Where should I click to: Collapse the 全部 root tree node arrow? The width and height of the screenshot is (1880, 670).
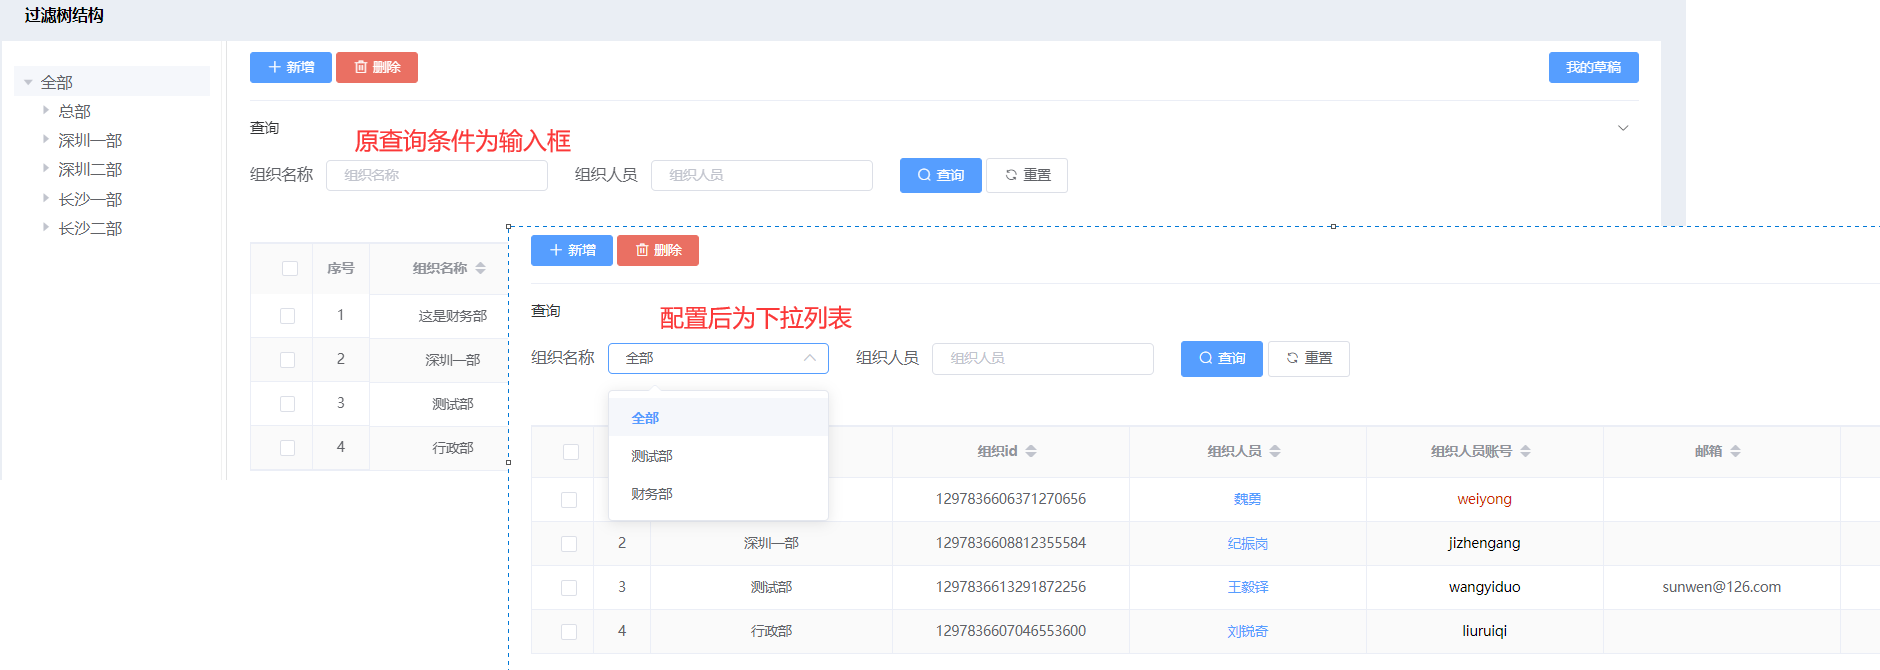tap(28, 82)
